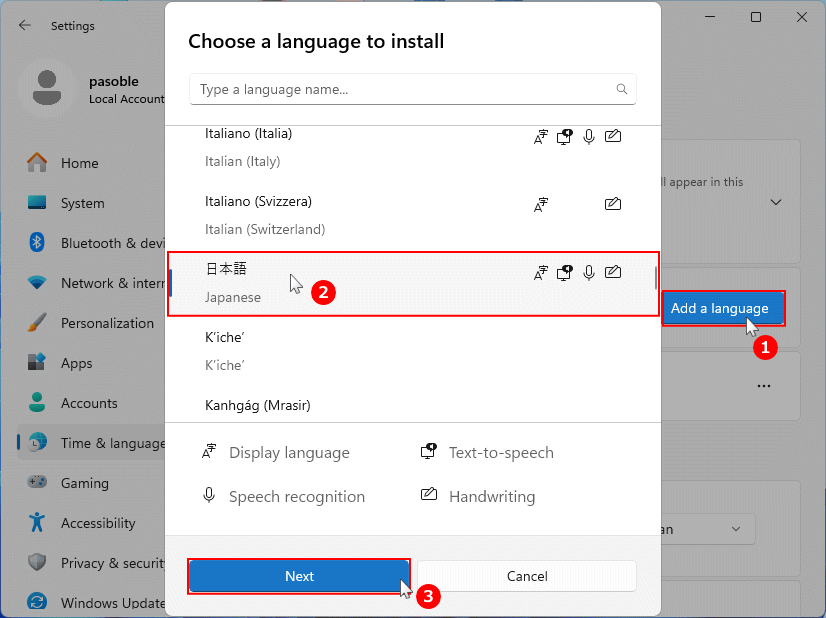Click the display language icon for Italiano (Svizzera)

(541, 204)
